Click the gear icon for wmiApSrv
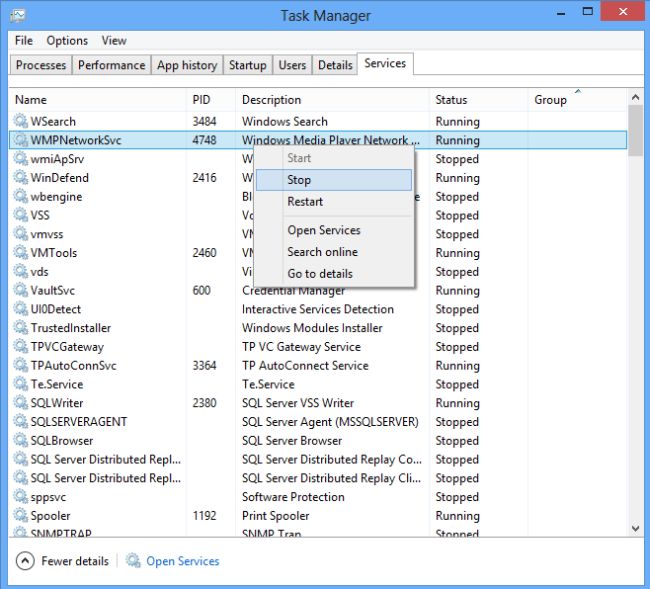The height and width of the screenshot is (589, 650). 20,158
